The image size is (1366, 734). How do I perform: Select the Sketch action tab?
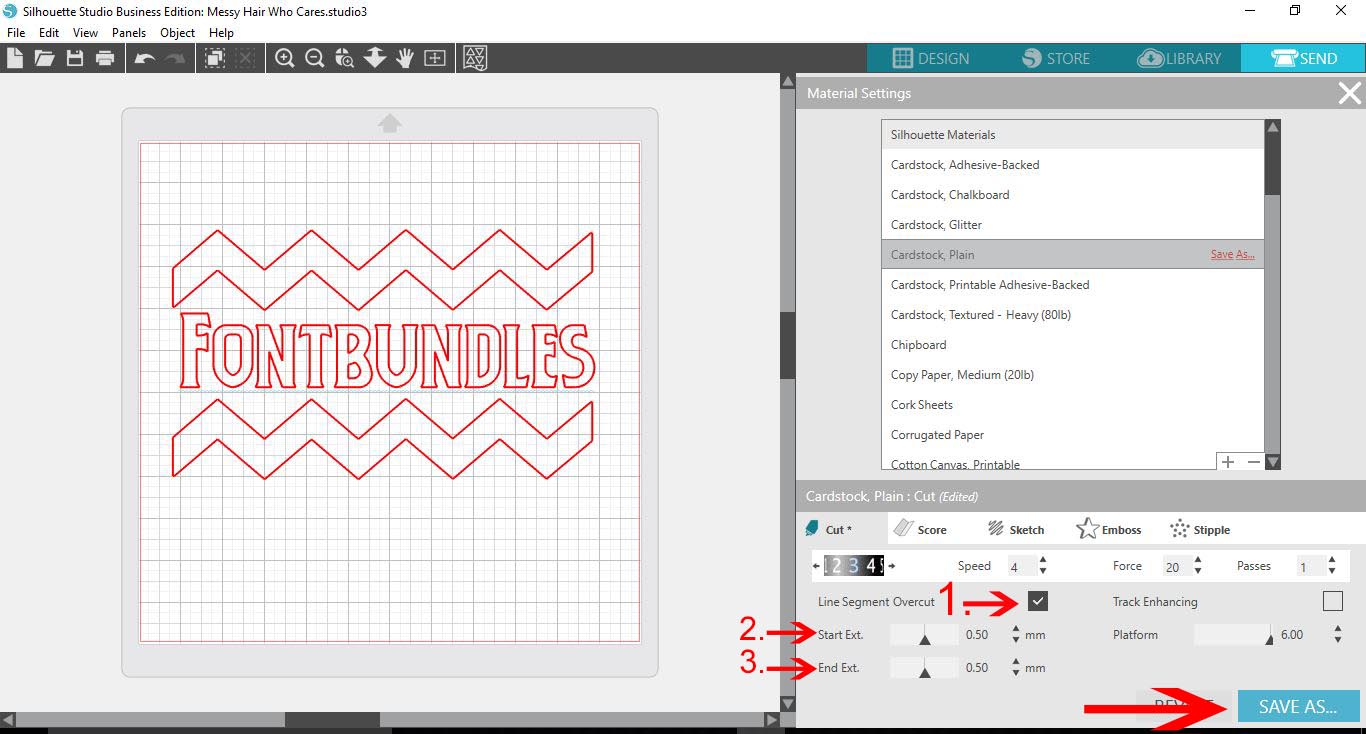[1016, 529]
